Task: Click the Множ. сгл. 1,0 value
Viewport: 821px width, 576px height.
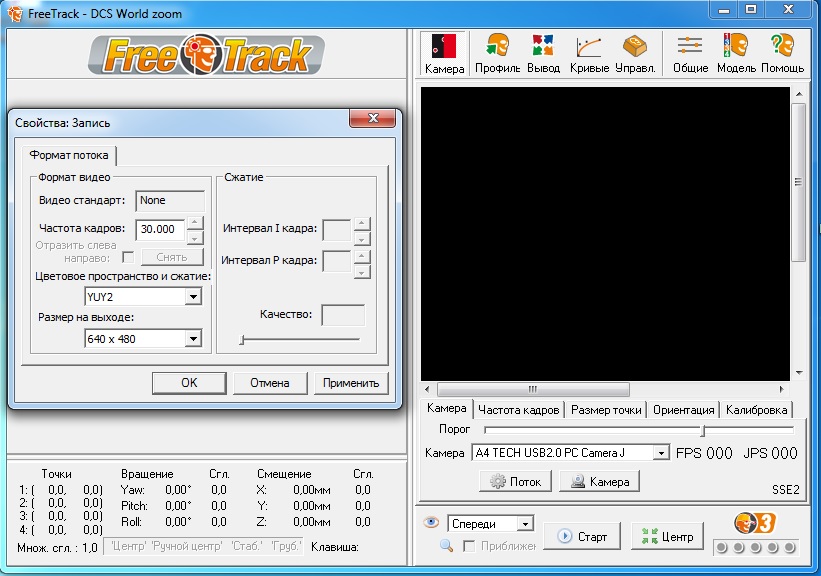Action: [x=90, y=548]
